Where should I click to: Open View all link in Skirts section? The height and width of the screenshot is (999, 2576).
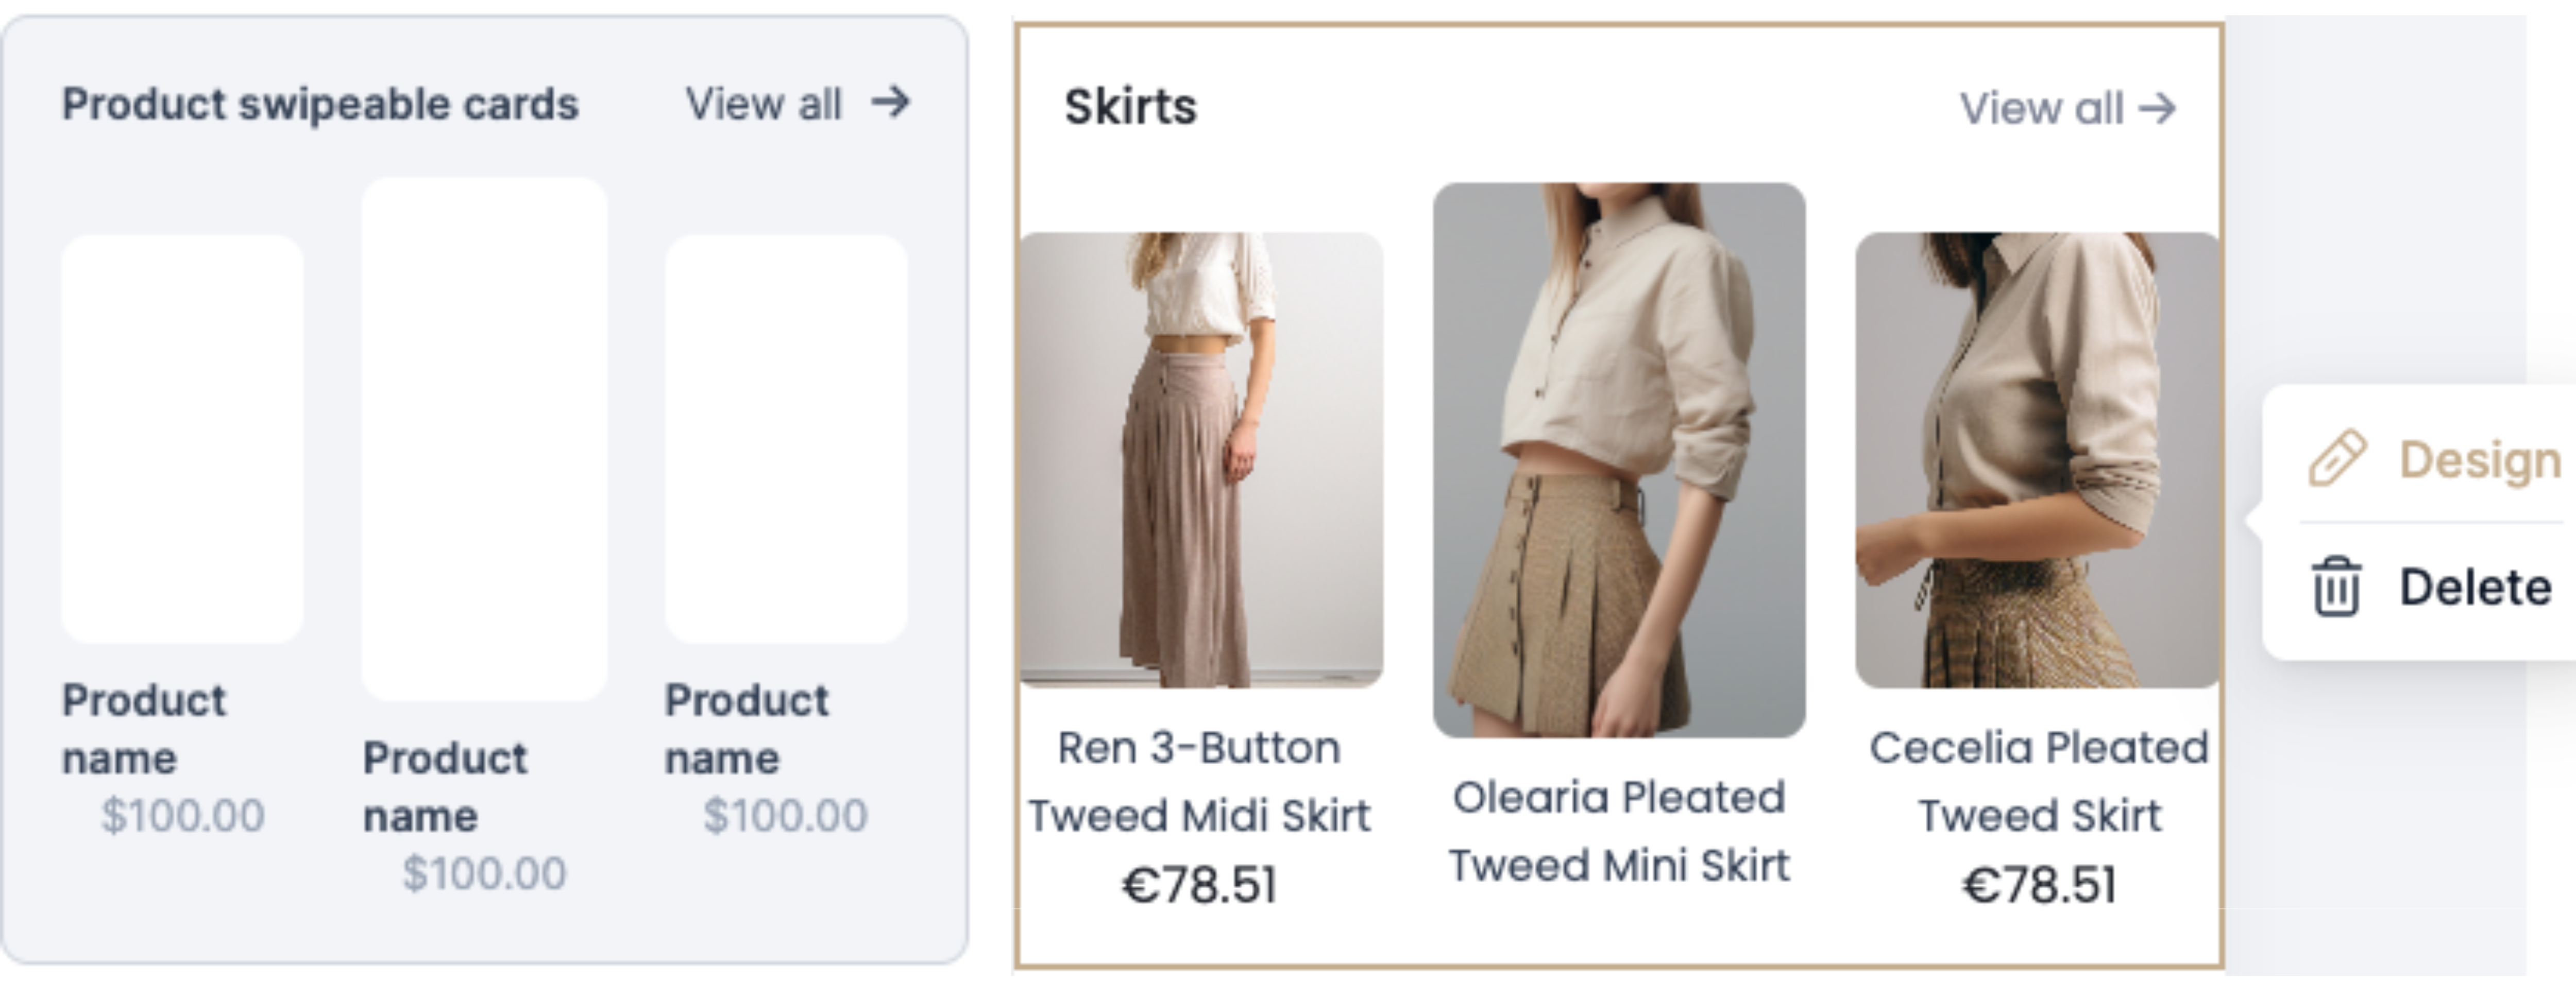pyautogui.click(x=2040, y=108)
